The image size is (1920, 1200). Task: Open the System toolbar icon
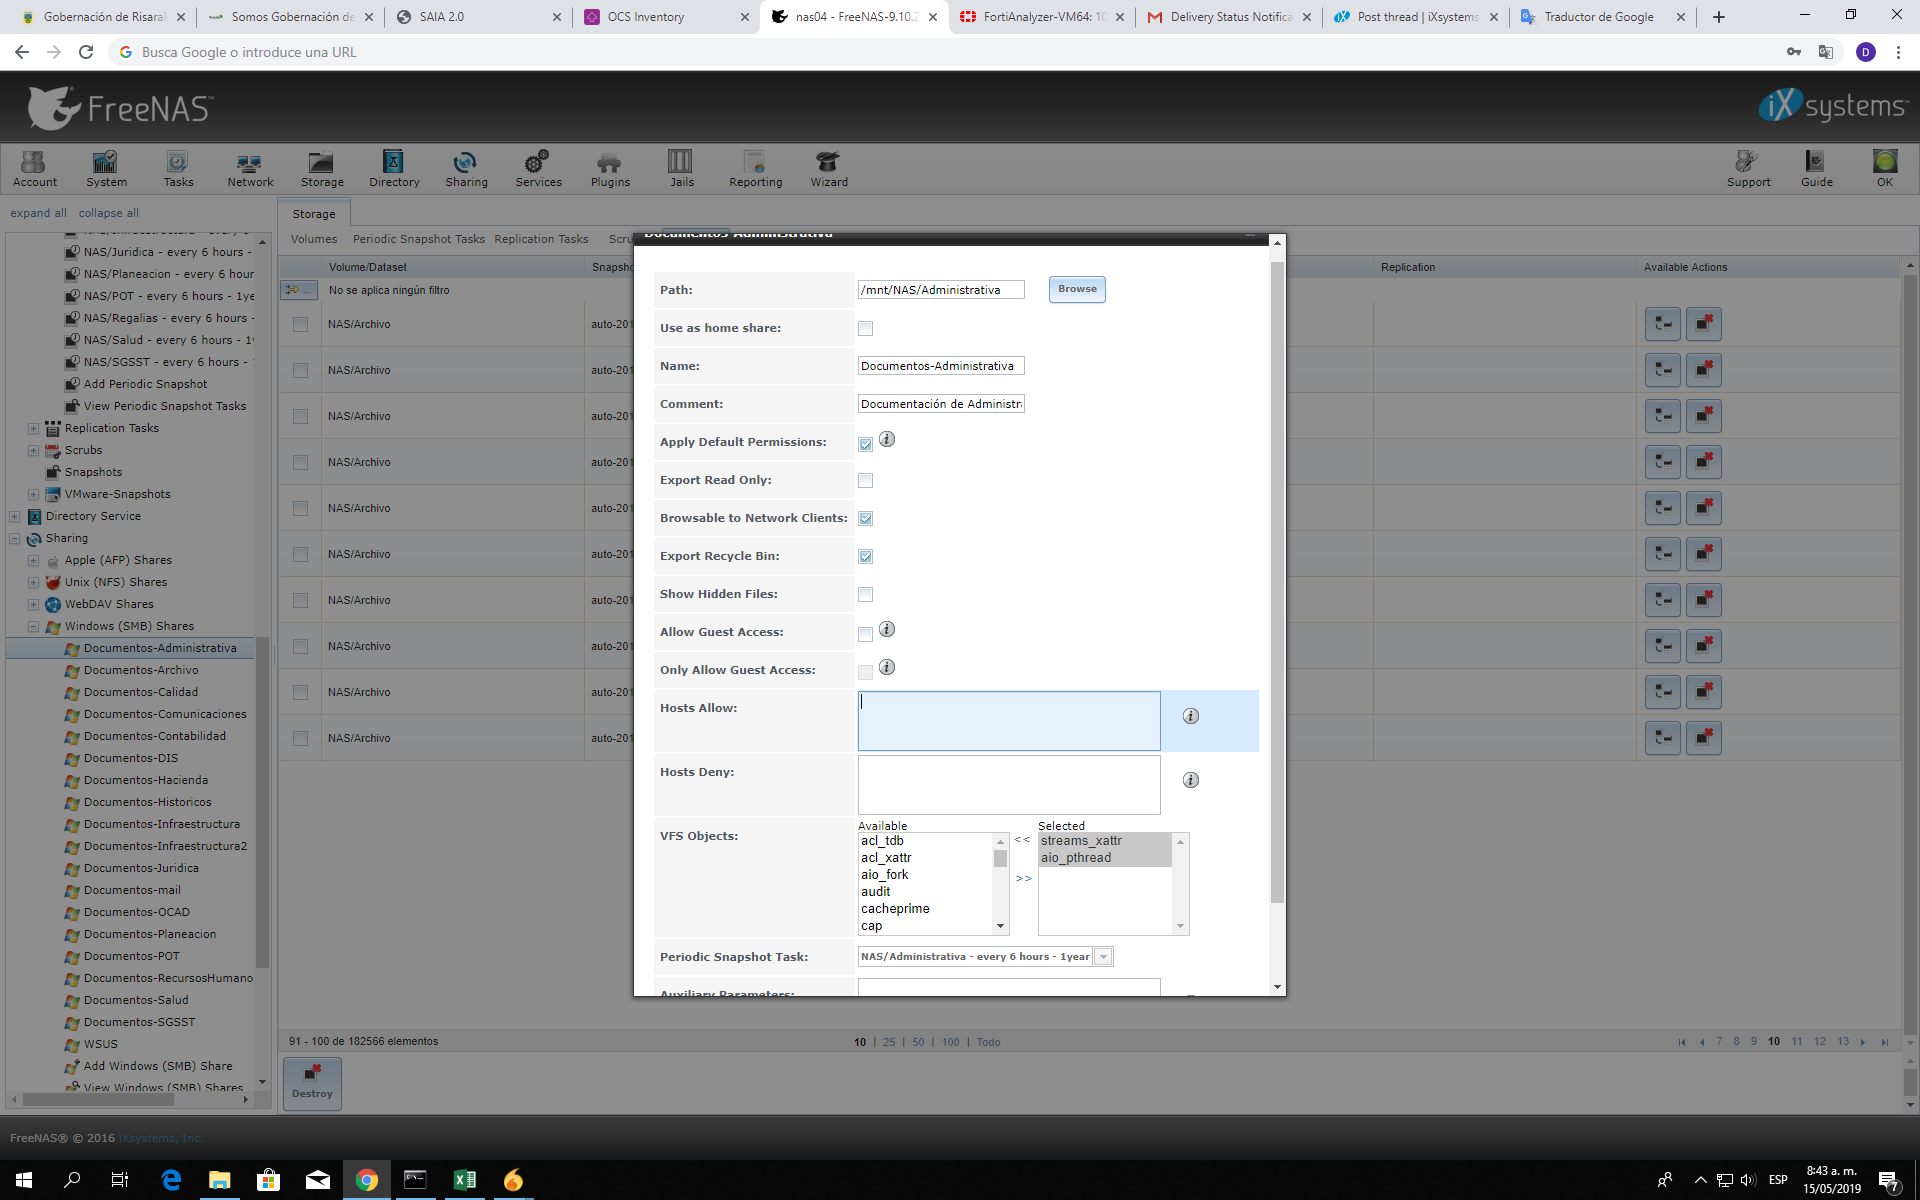click(106, 168)
